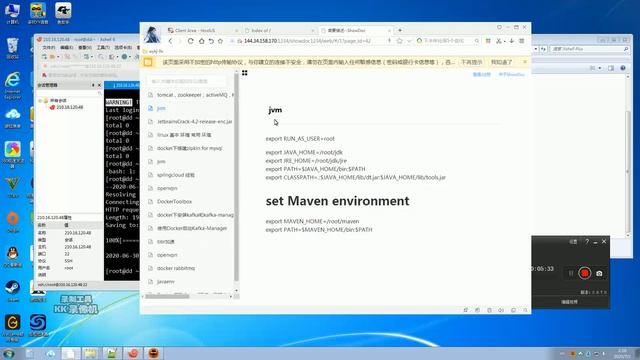
Task: Open the Windows Start menu
Action: pos(9,353)
